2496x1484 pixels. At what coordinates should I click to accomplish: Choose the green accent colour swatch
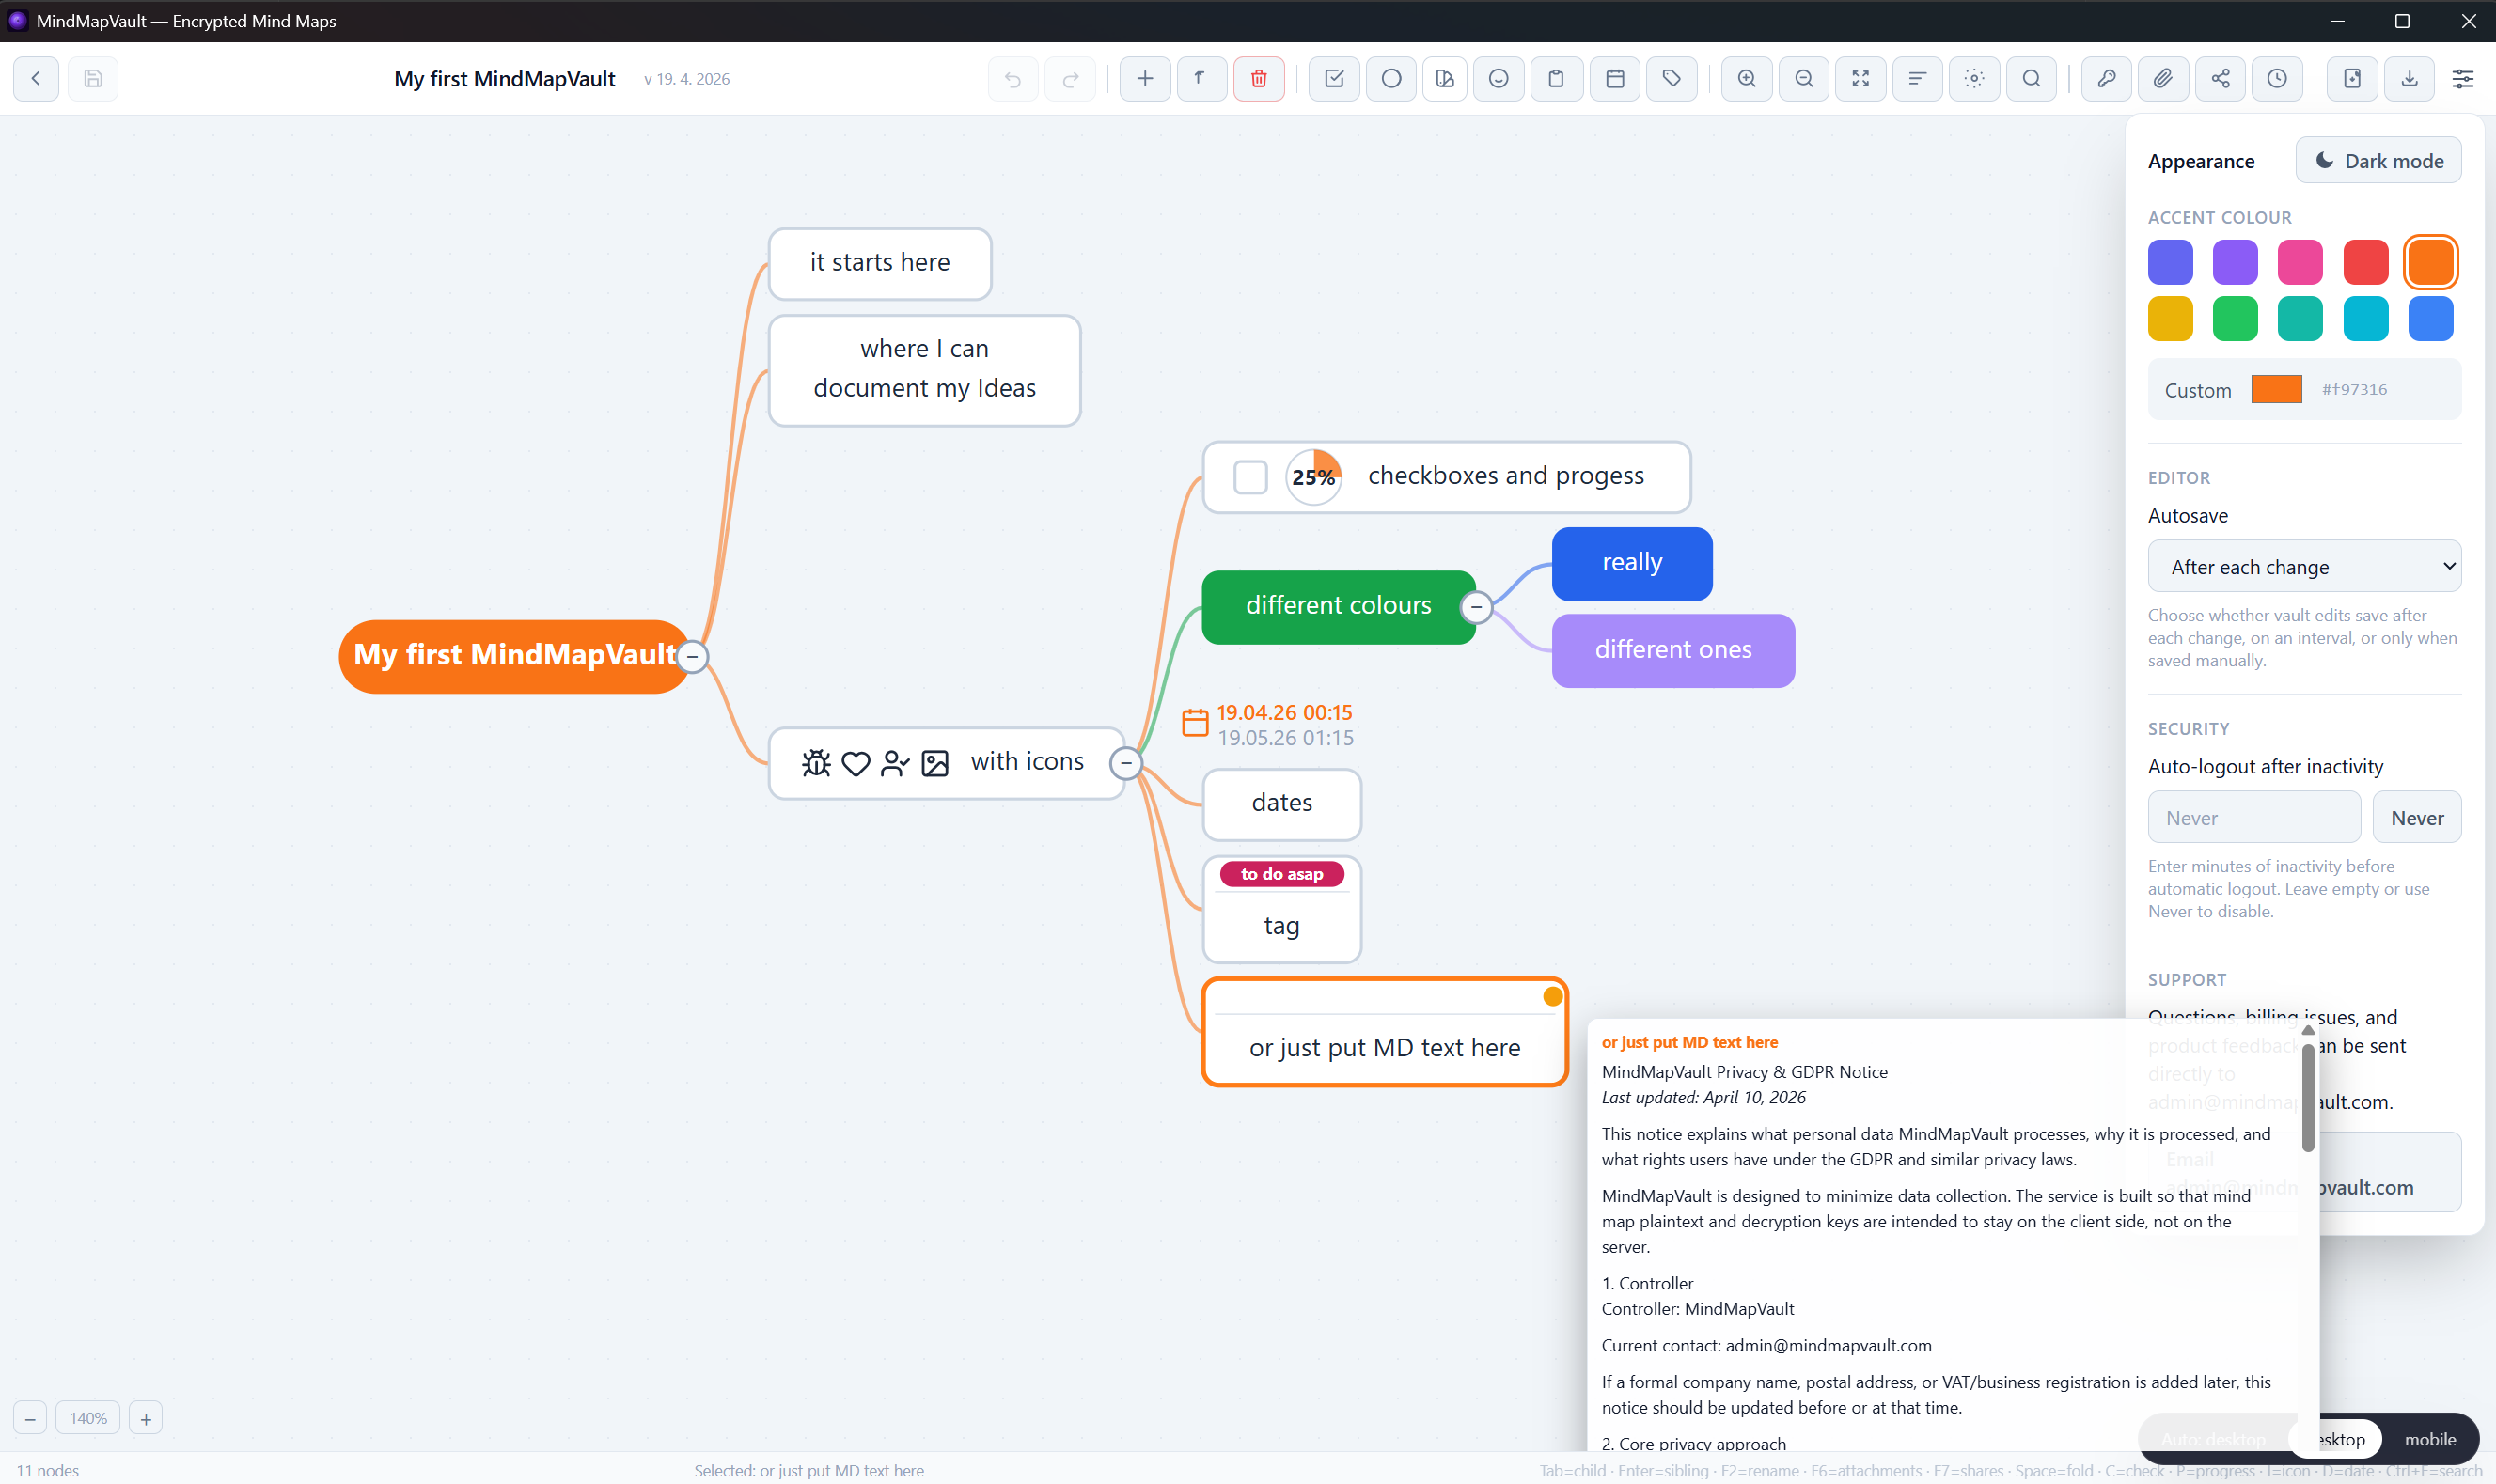coord(2235,319)
